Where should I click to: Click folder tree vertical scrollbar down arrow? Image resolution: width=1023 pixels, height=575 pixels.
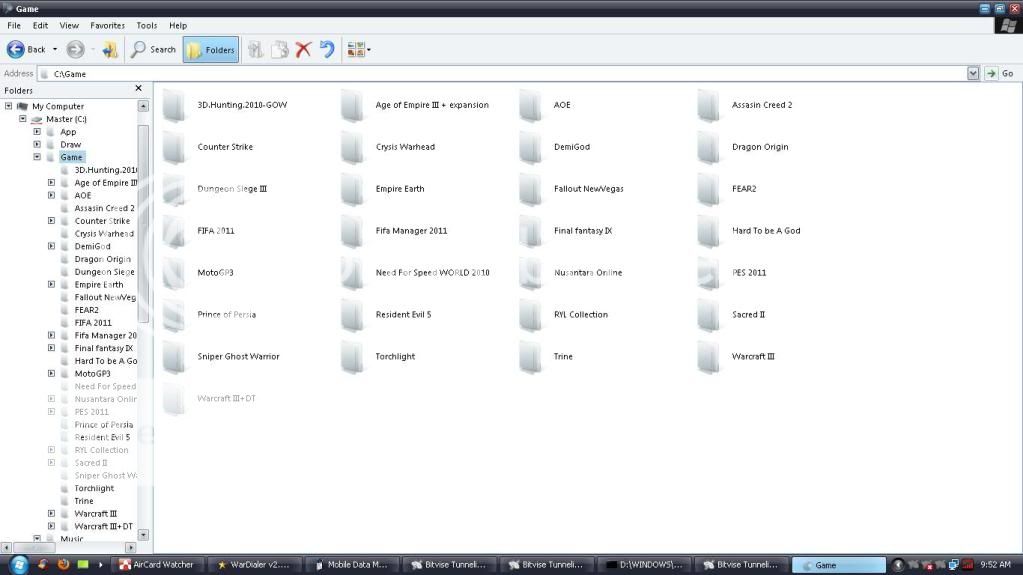[x=144, y=535]
